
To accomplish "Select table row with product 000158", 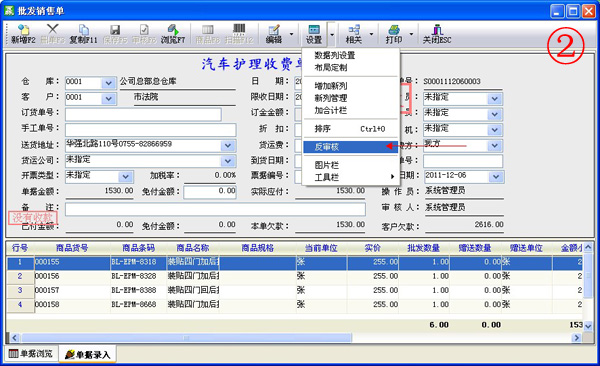I will coord(294,305).
